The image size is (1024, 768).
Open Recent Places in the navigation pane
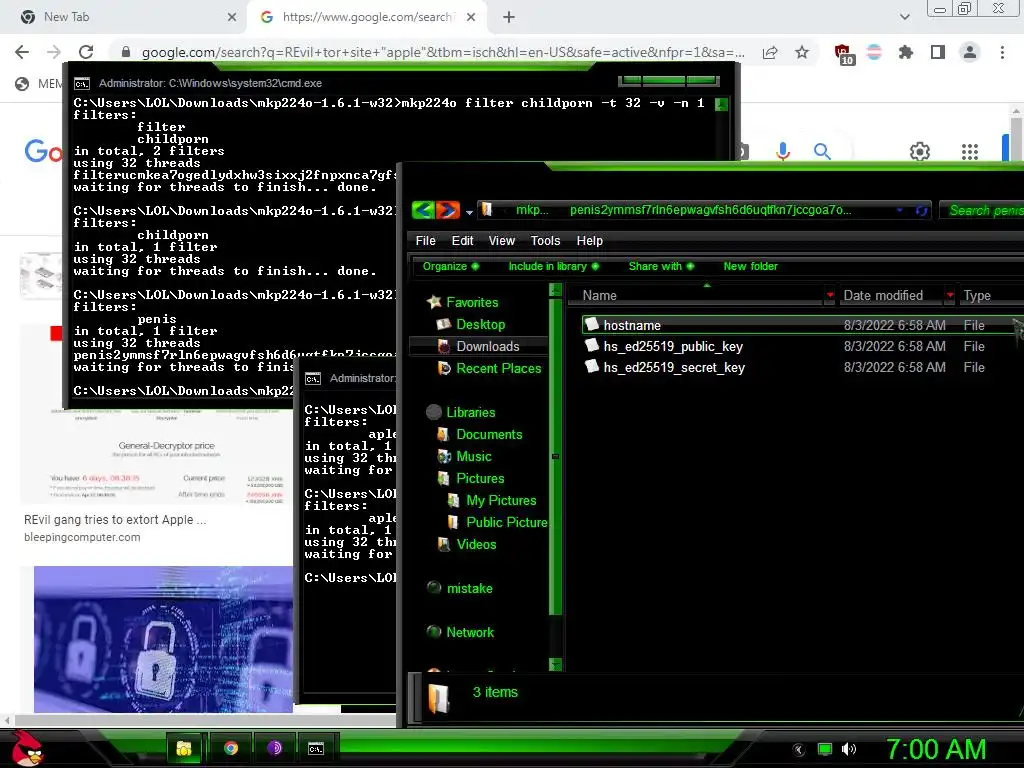point(498,368)
